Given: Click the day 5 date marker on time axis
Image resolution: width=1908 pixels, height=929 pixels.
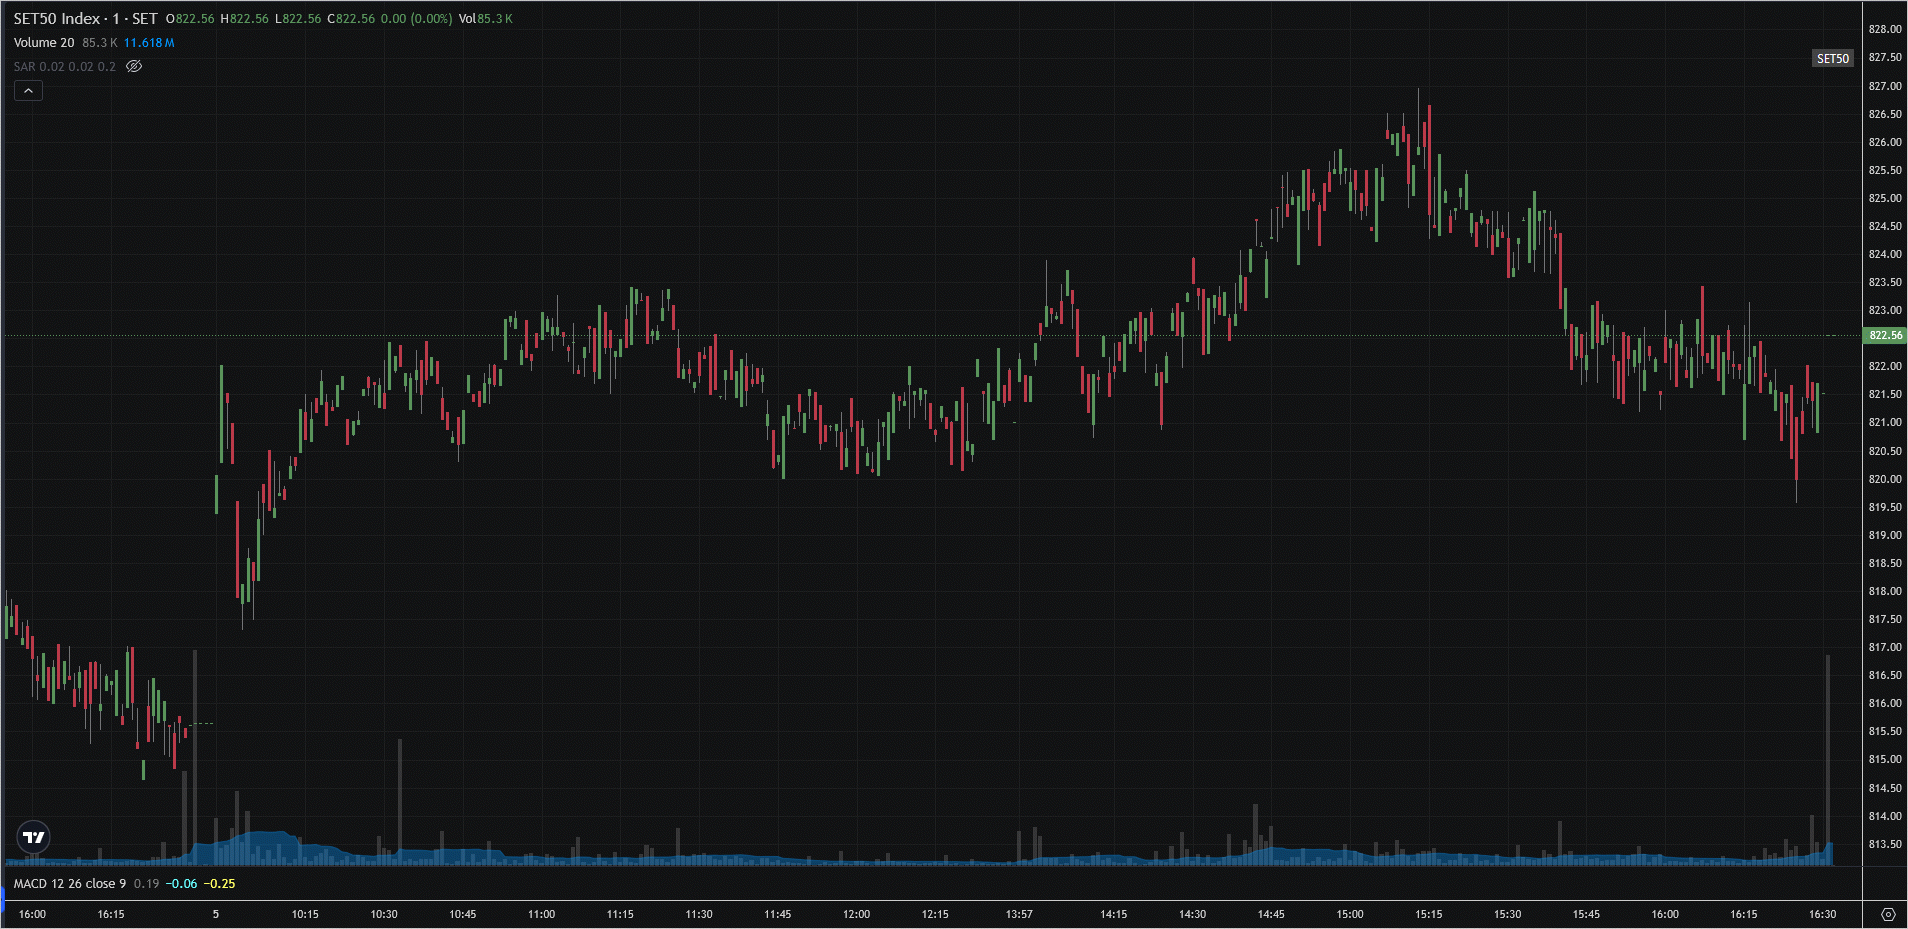Looking at the screenshot, I should click(216, 914).
